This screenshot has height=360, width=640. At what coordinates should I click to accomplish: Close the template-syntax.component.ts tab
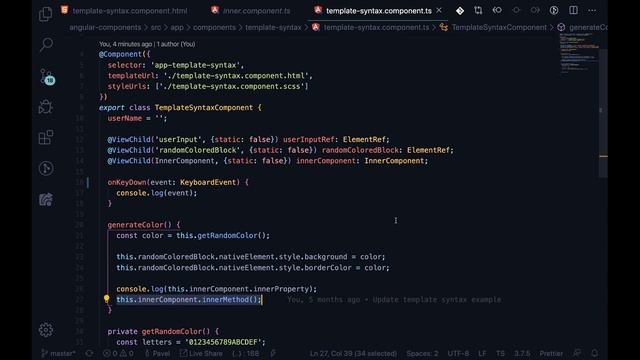pyautogui.click(x=439, y=10)
